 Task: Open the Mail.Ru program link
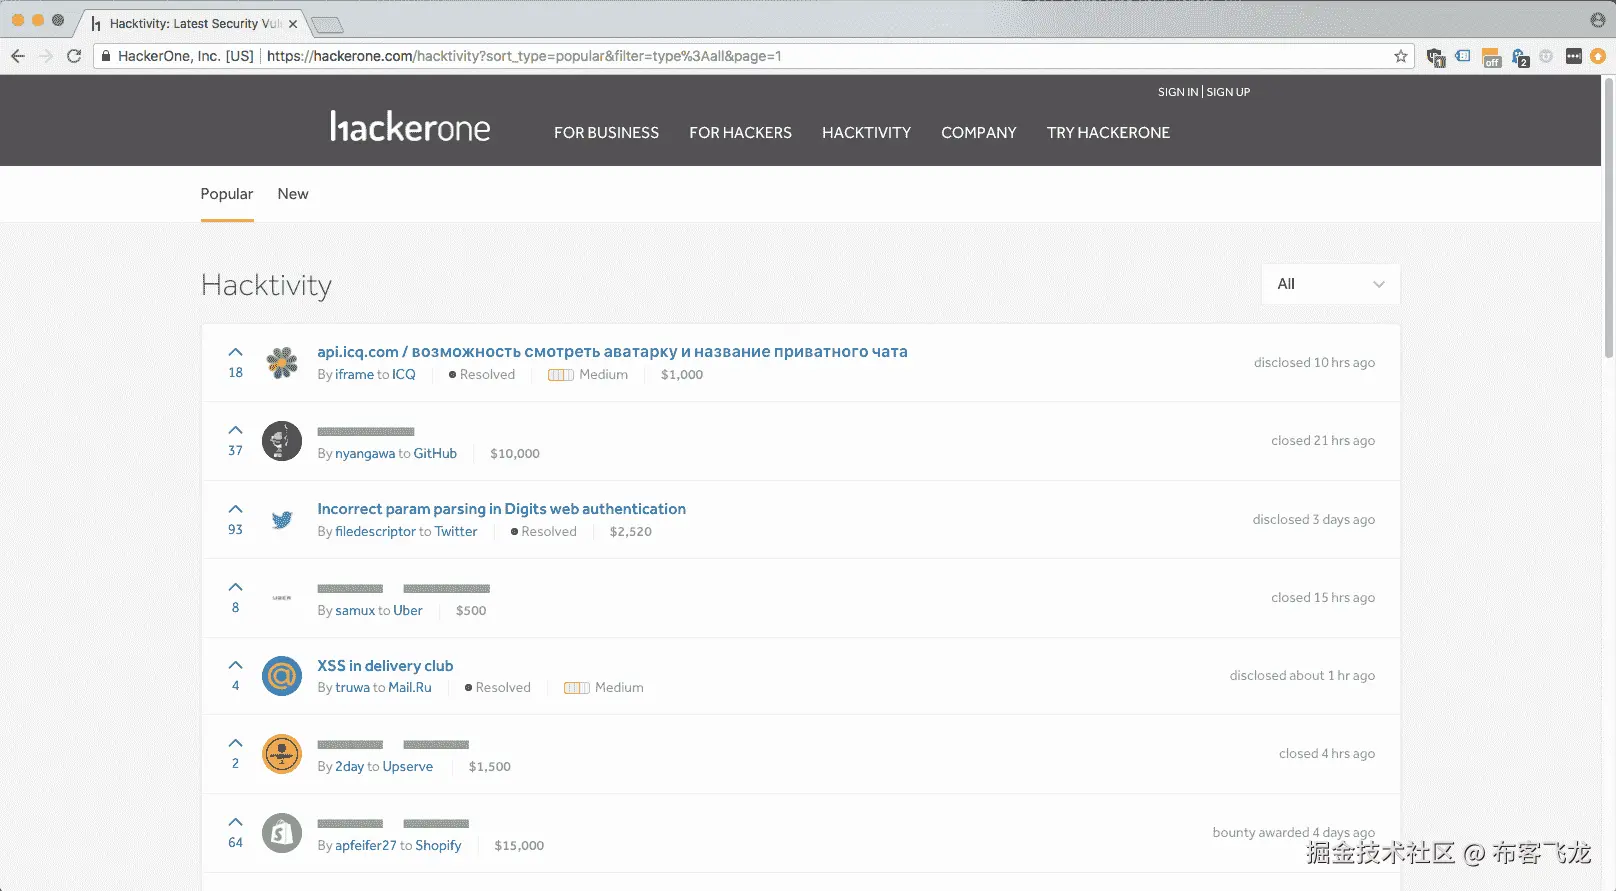[410, 688]
